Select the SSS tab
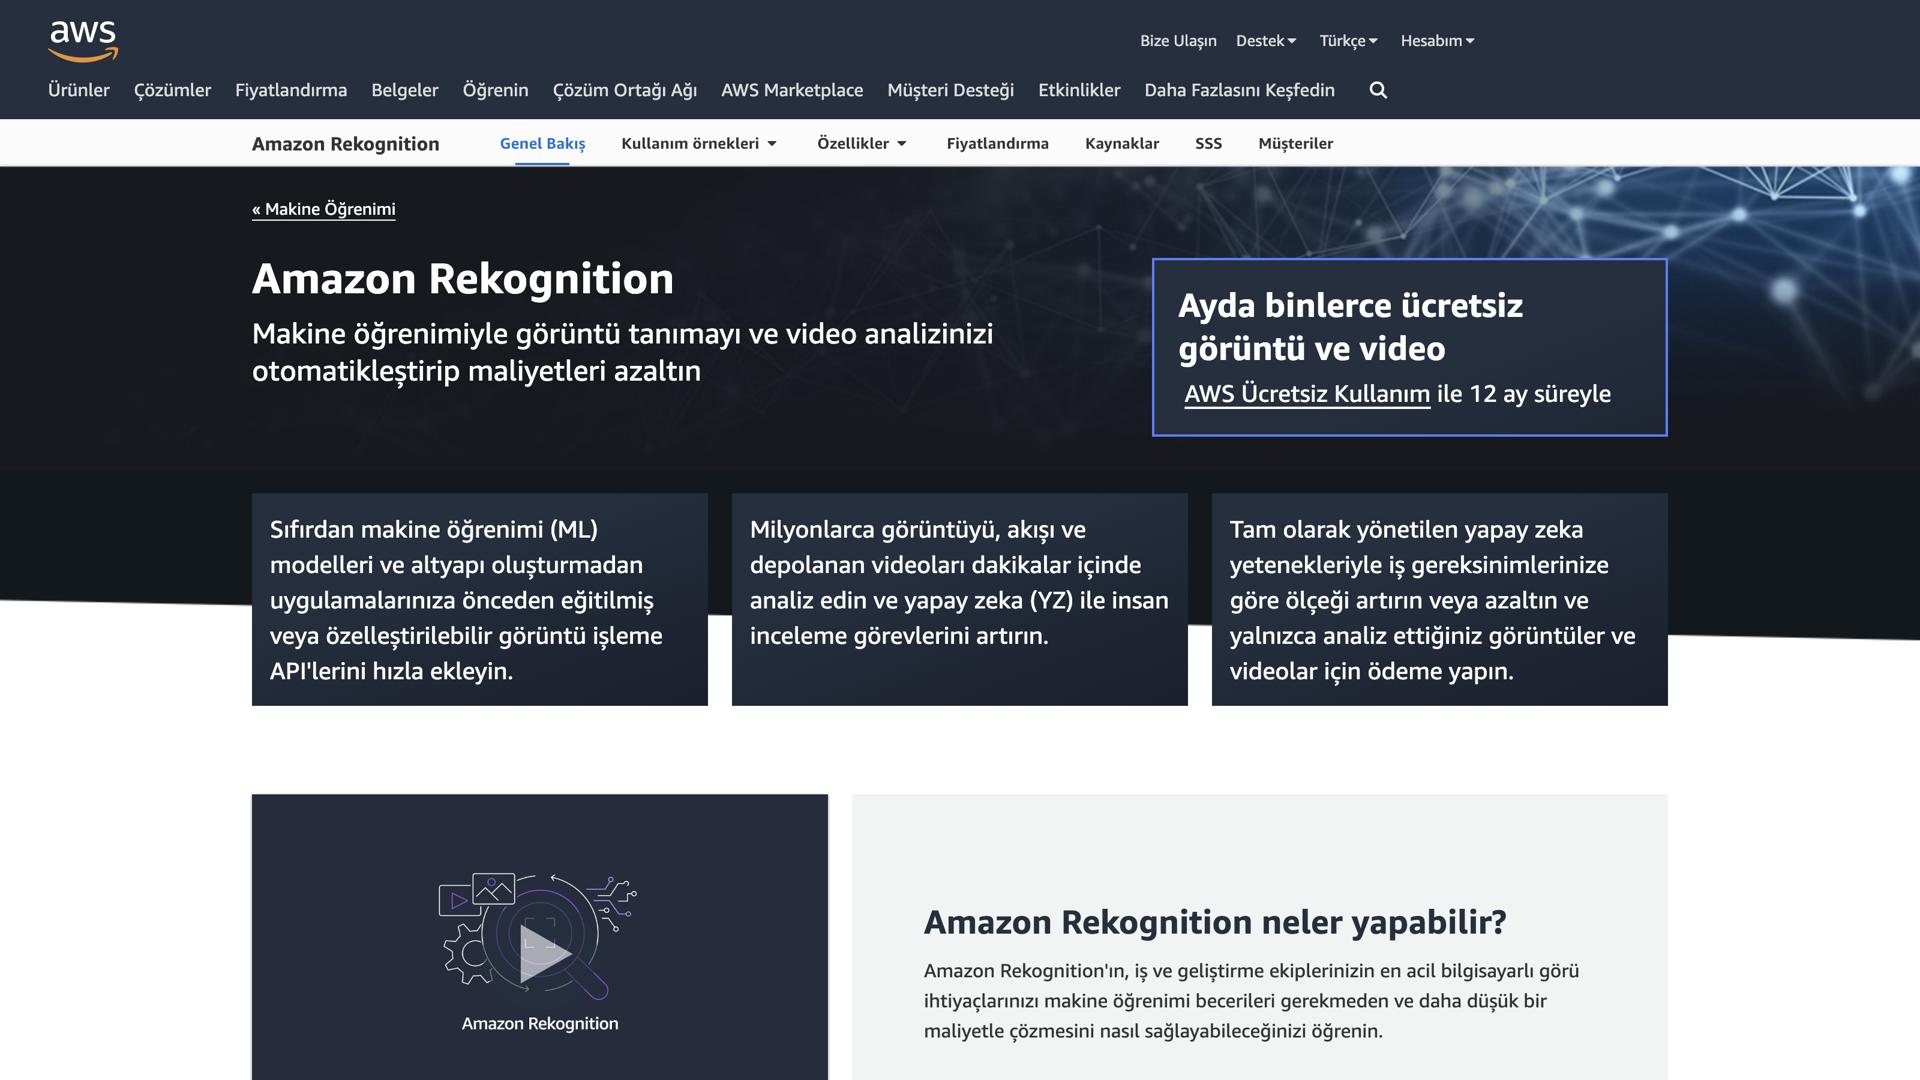 1209,143
